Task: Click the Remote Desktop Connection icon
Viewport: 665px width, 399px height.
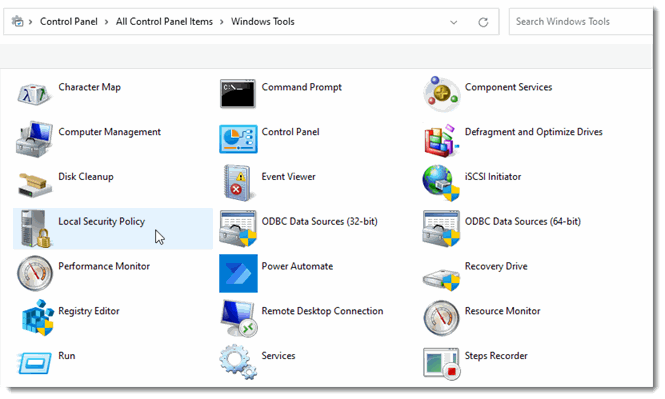Action: tap(239, 318)
